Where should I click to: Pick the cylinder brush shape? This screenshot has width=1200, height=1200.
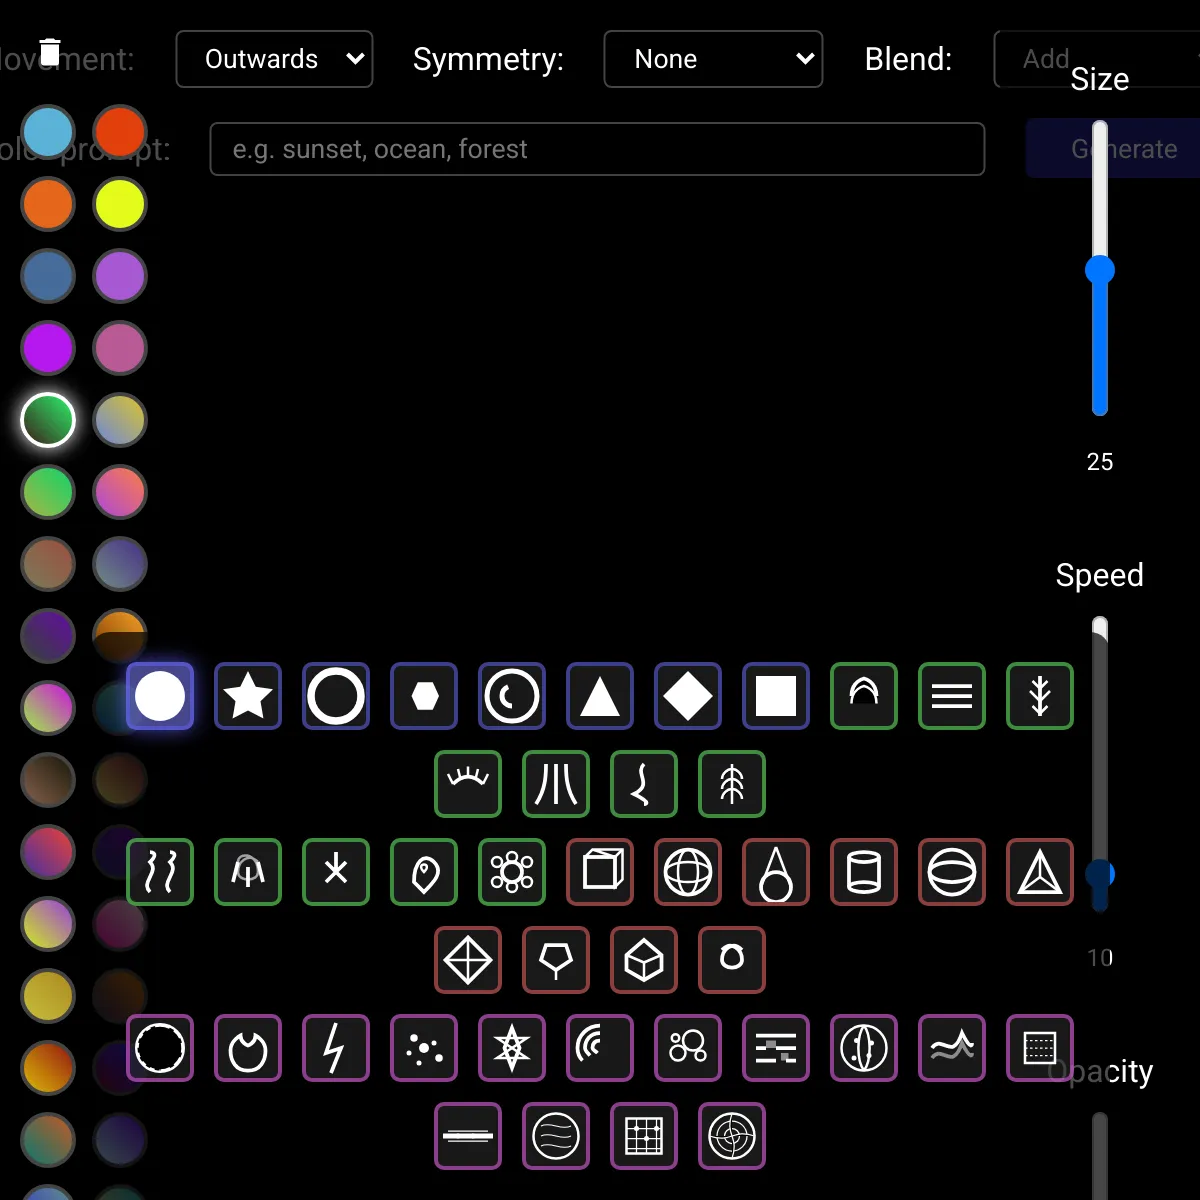coord(864,872)
